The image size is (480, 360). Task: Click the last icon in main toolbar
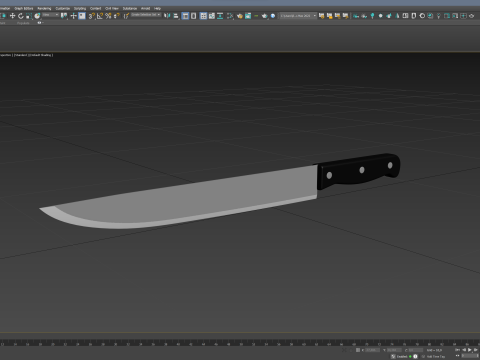click(x=471, y=16)
